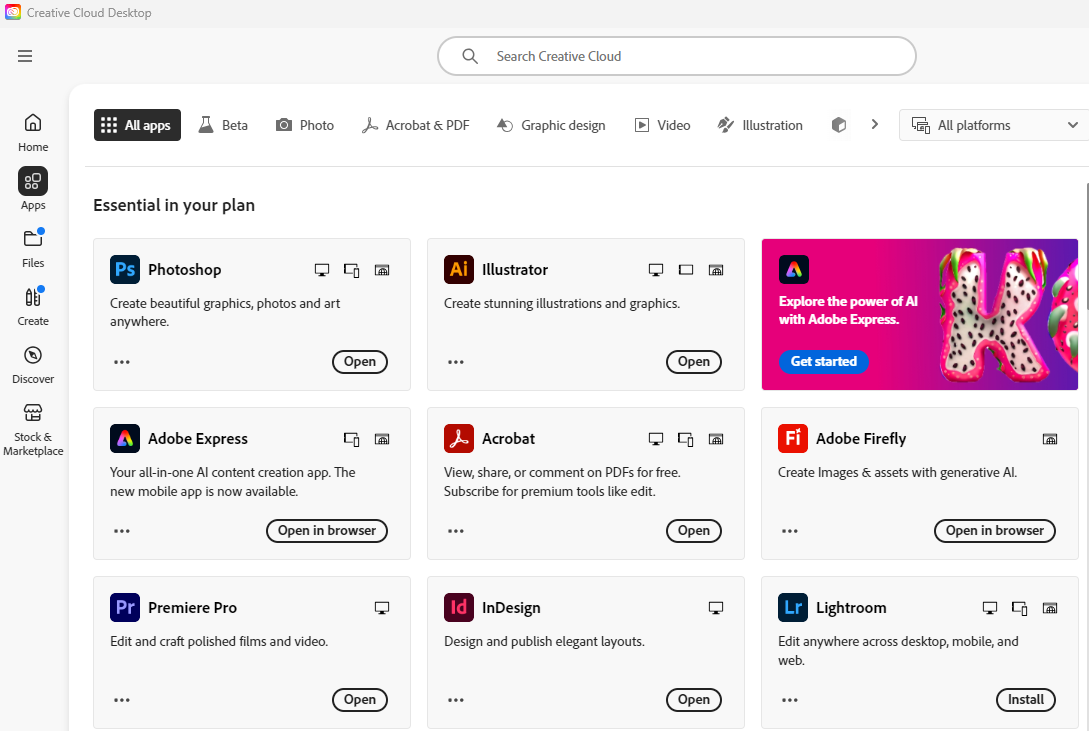Switch to Graphic design category
Viewport: 1089px width, 731px height.
551,125
